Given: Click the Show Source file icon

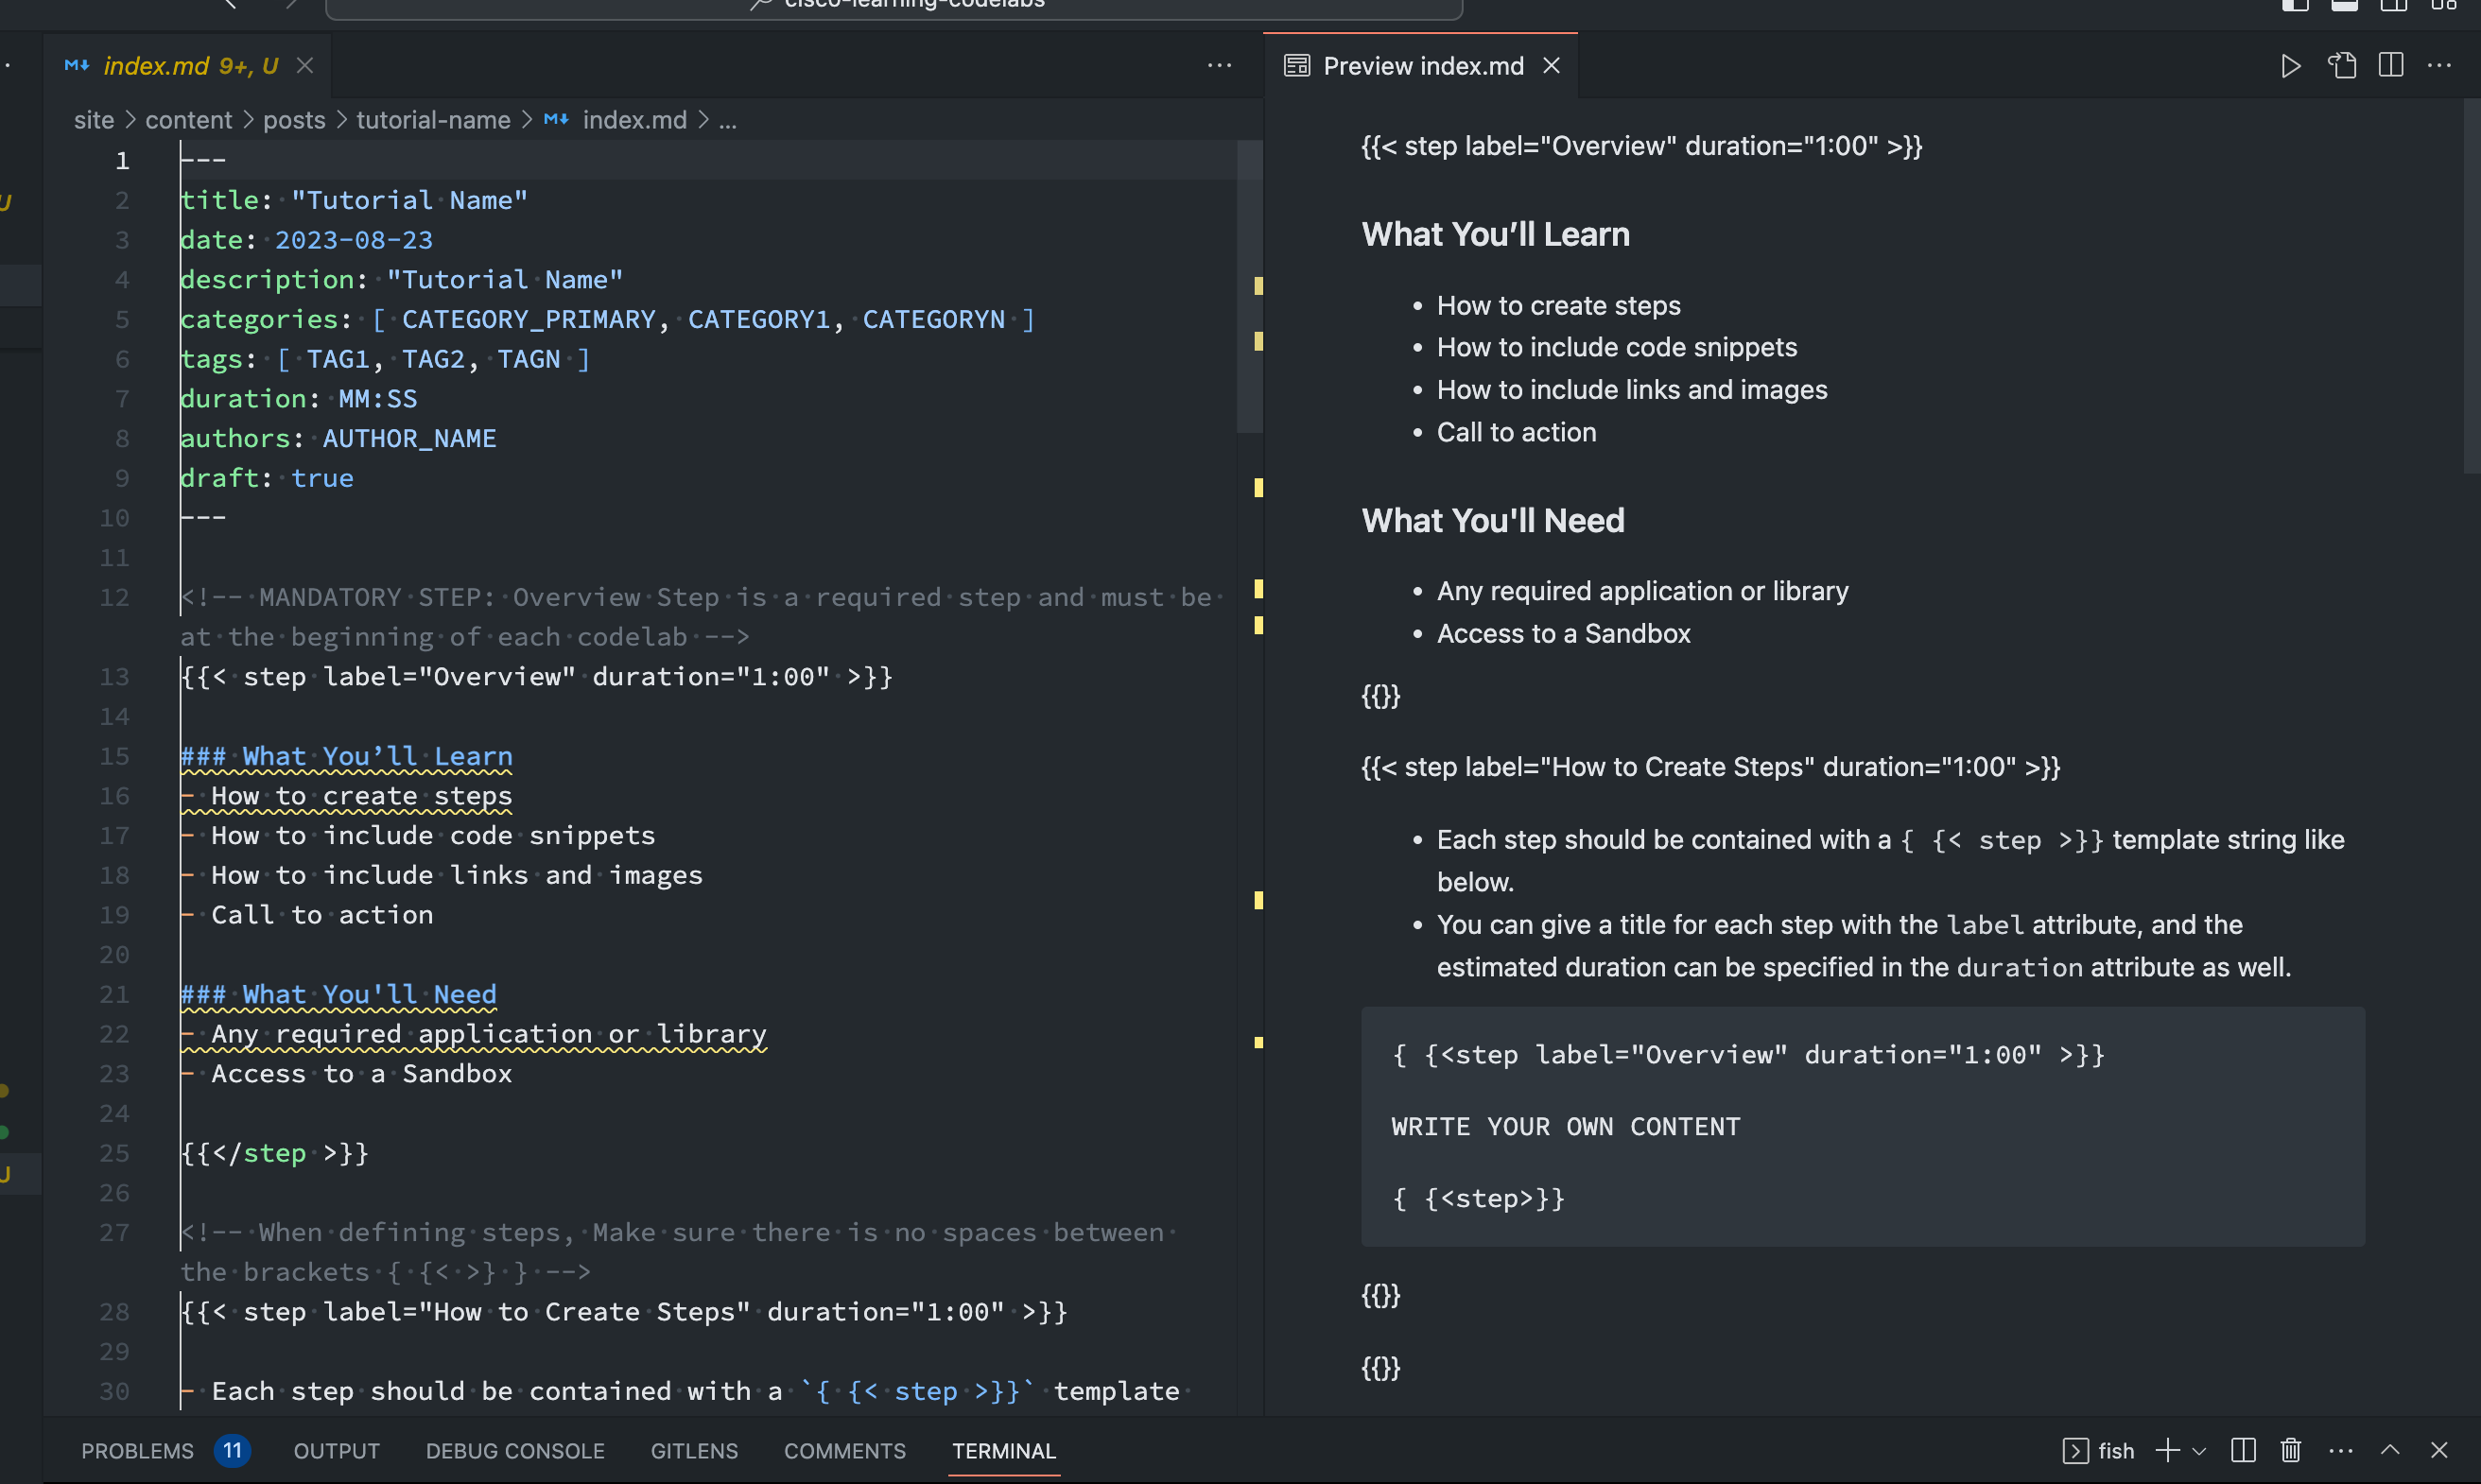Looking at the screenshot, I should pyautogui.click(x=2341, y=66).
